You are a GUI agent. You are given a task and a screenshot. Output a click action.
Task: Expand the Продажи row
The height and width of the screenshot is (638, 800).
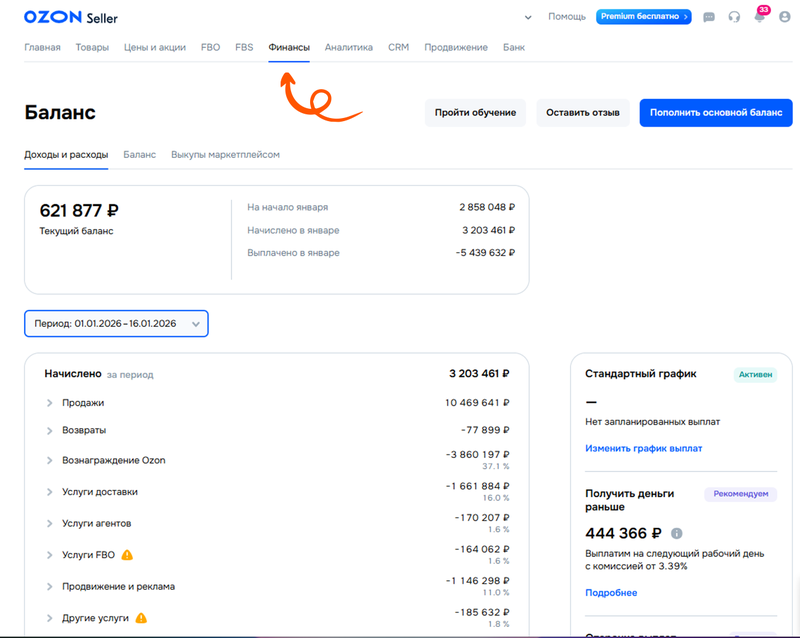click(x=49, y=403)
